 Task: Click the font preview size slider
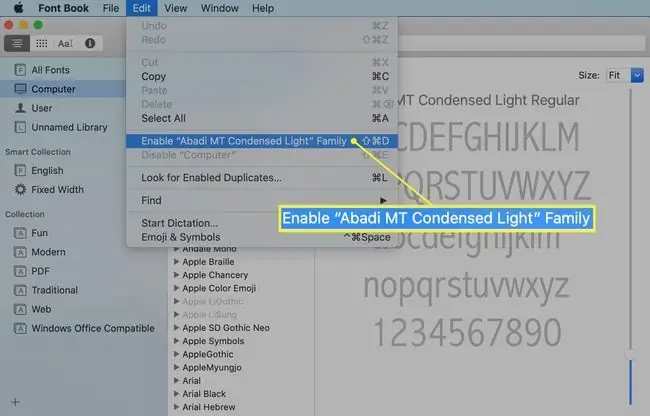click(x=631, y=356)
